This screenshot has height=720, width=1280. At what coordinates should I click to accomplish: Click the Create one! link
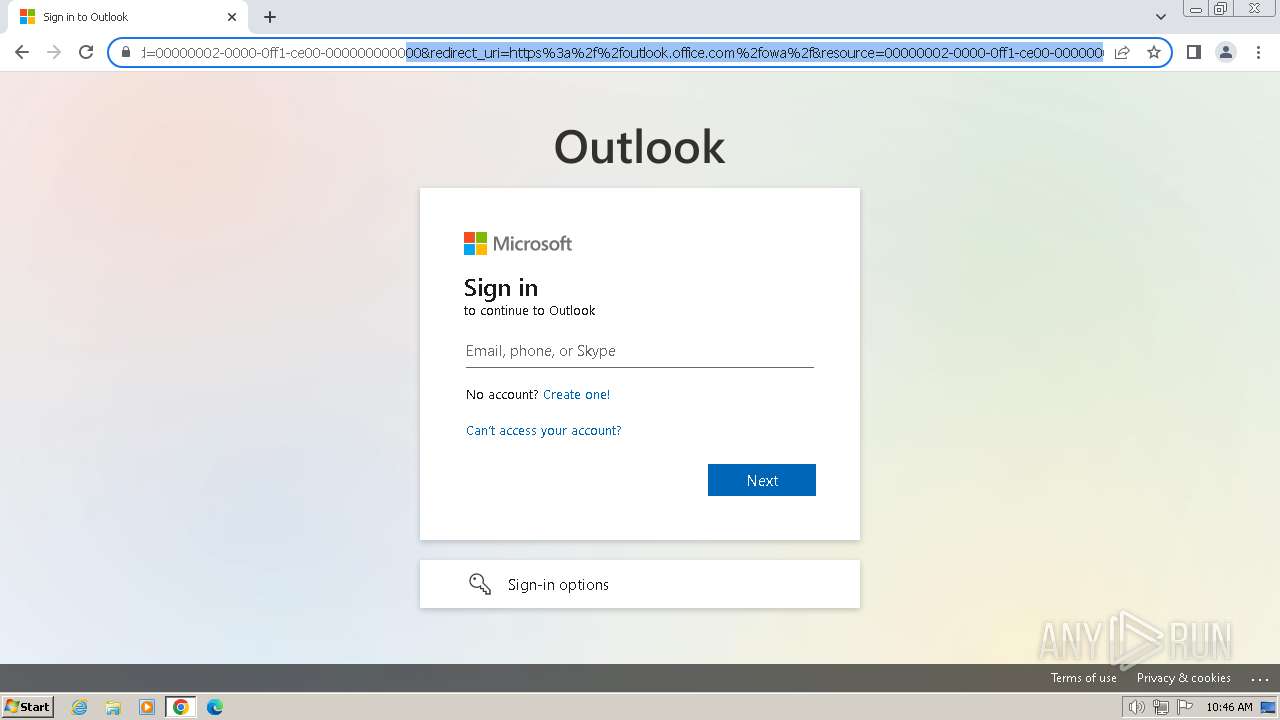tap(576, 394)
